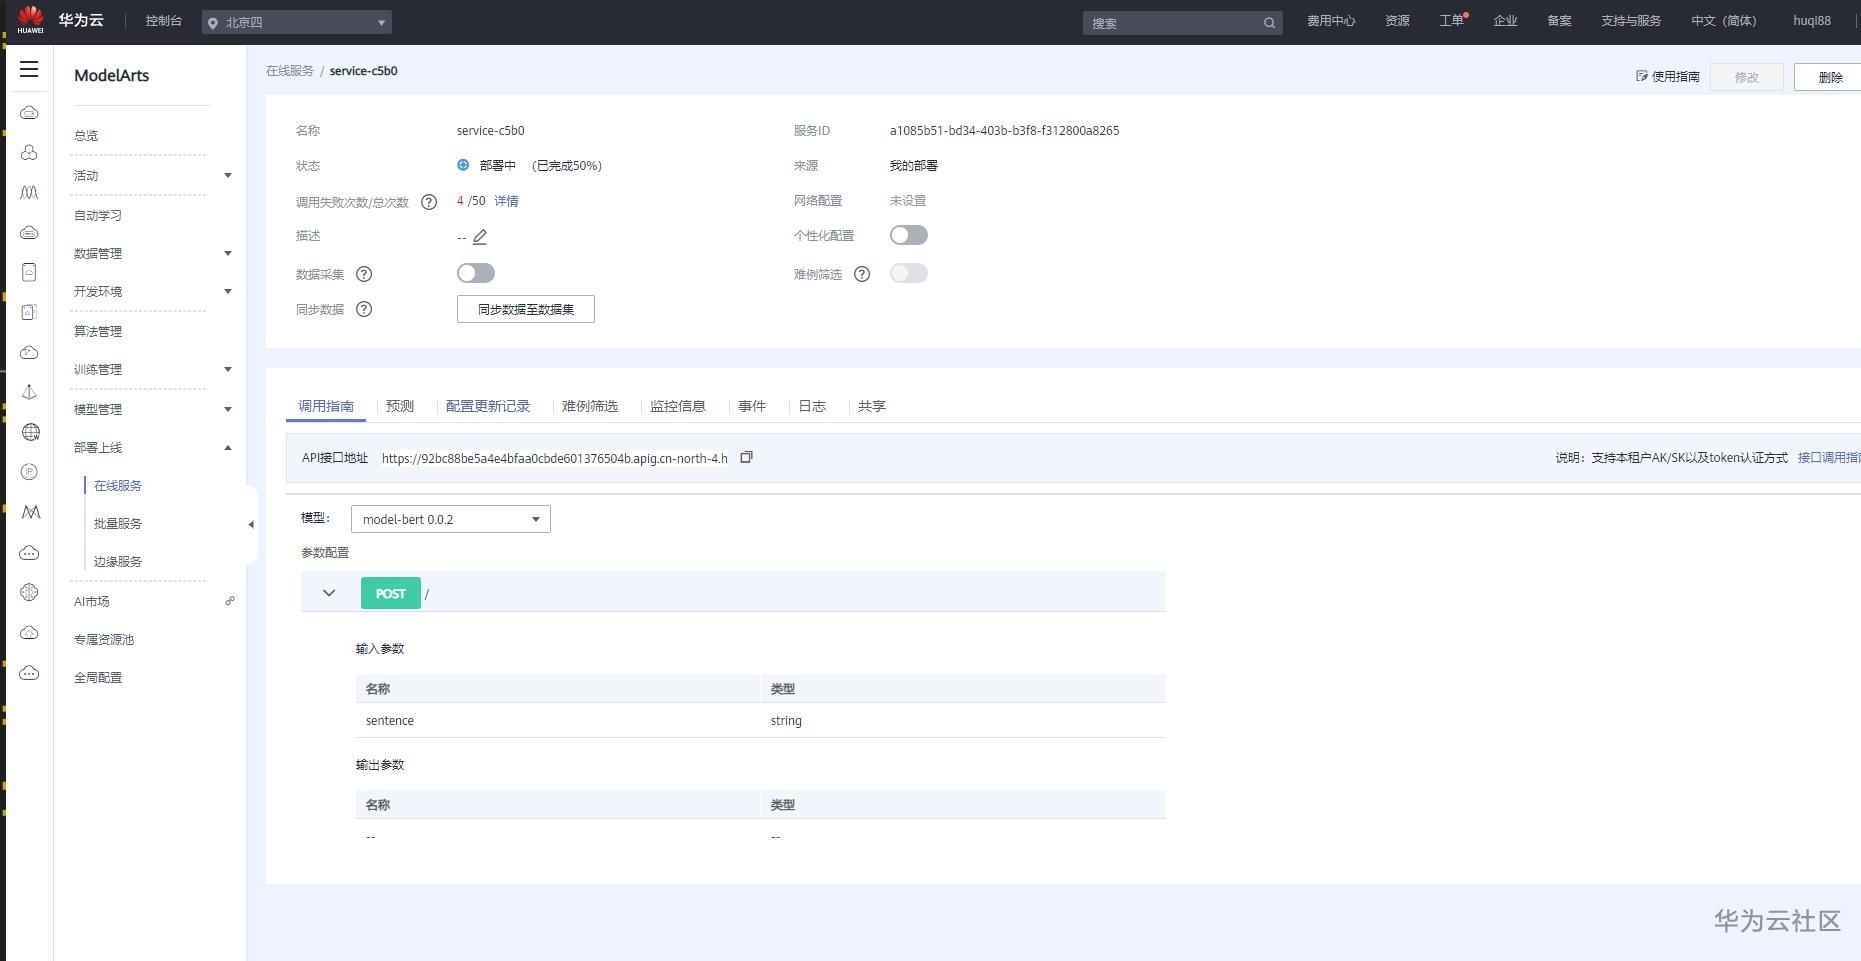Edit the description with pencil icon

[x=480, y=237]
